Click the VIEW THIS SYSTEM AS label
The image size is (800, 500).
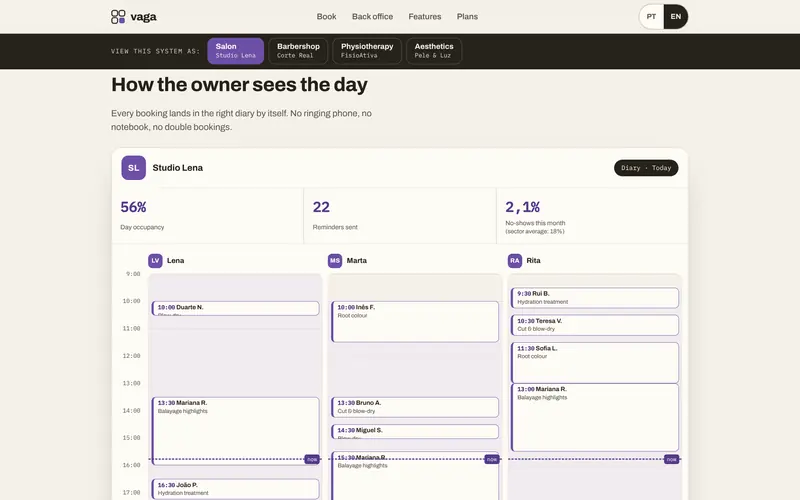[155, 51]
